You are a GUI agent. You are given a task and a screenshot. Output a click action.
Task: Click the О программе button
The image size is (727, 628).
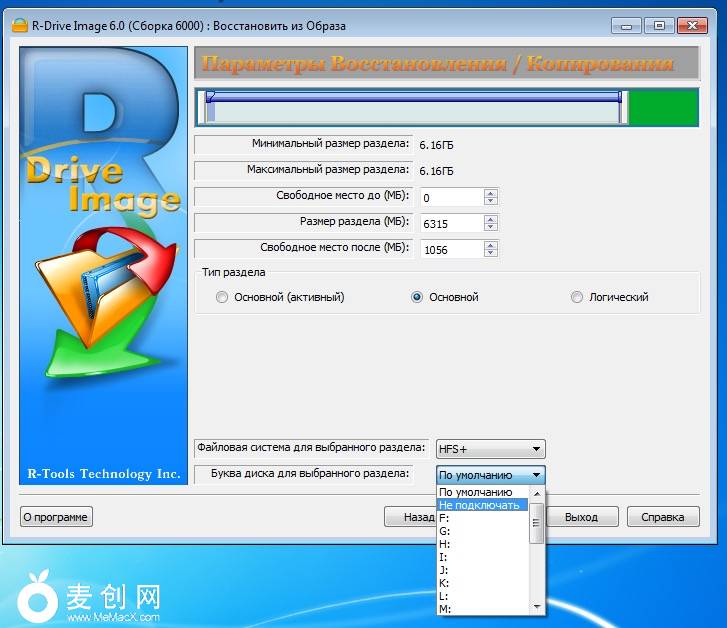(56, 517)
